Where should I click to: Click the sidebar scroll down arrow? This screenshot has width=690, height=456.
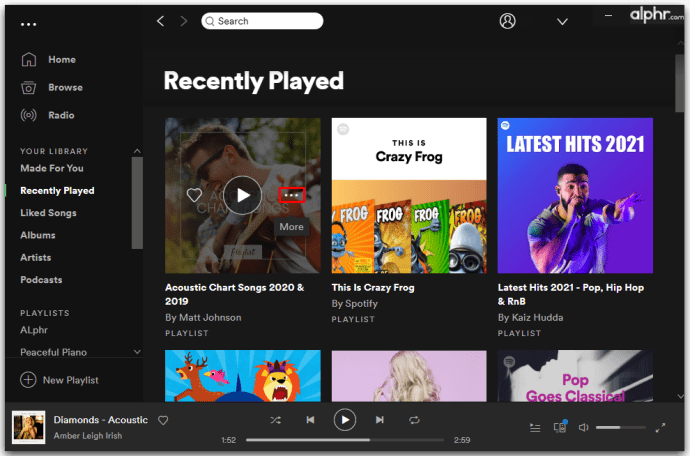click(137, 352)
